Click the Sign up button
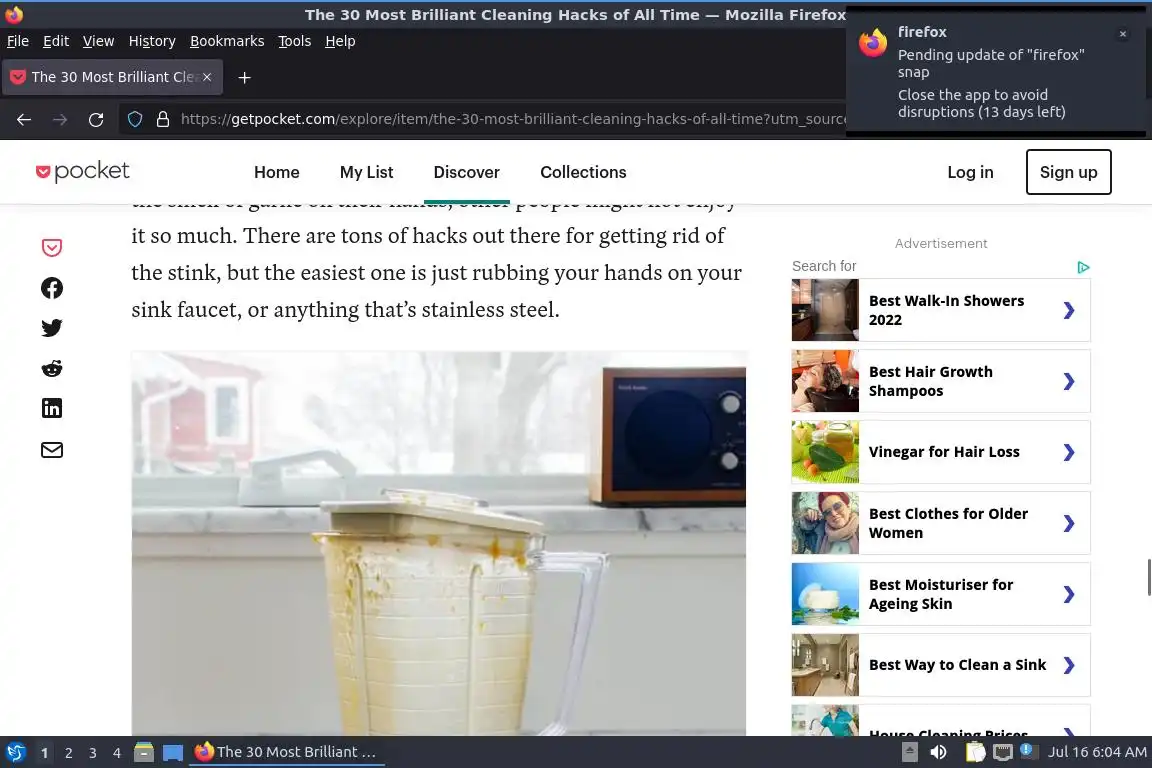The width and height of the screenshot is (1152, 768). tap(1068, 172)
